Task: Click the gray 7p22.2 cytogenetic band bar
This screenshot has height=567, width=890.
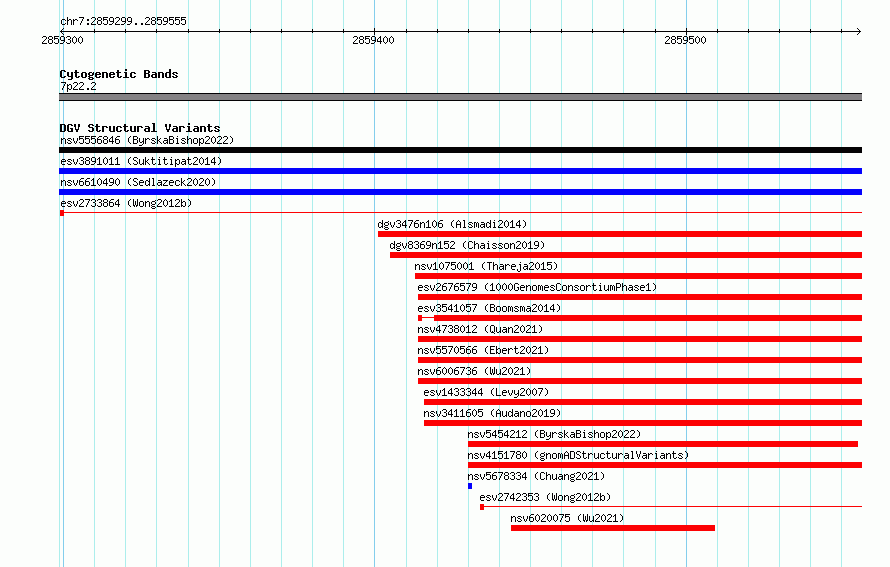Action: tap(460, 97)
